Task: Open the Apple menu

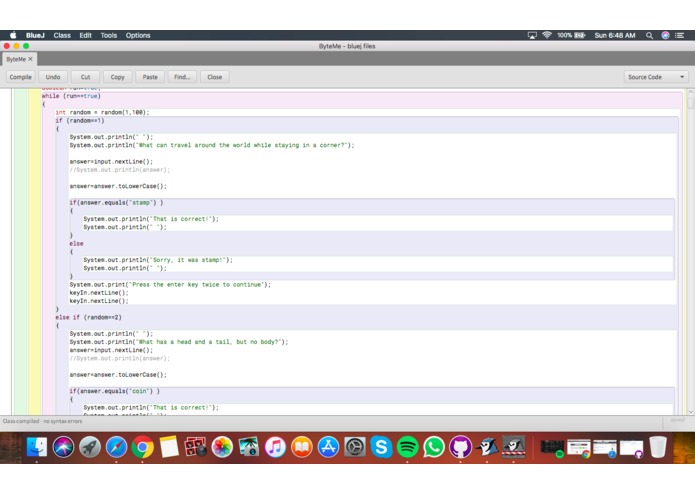Action: click(13, 35)
